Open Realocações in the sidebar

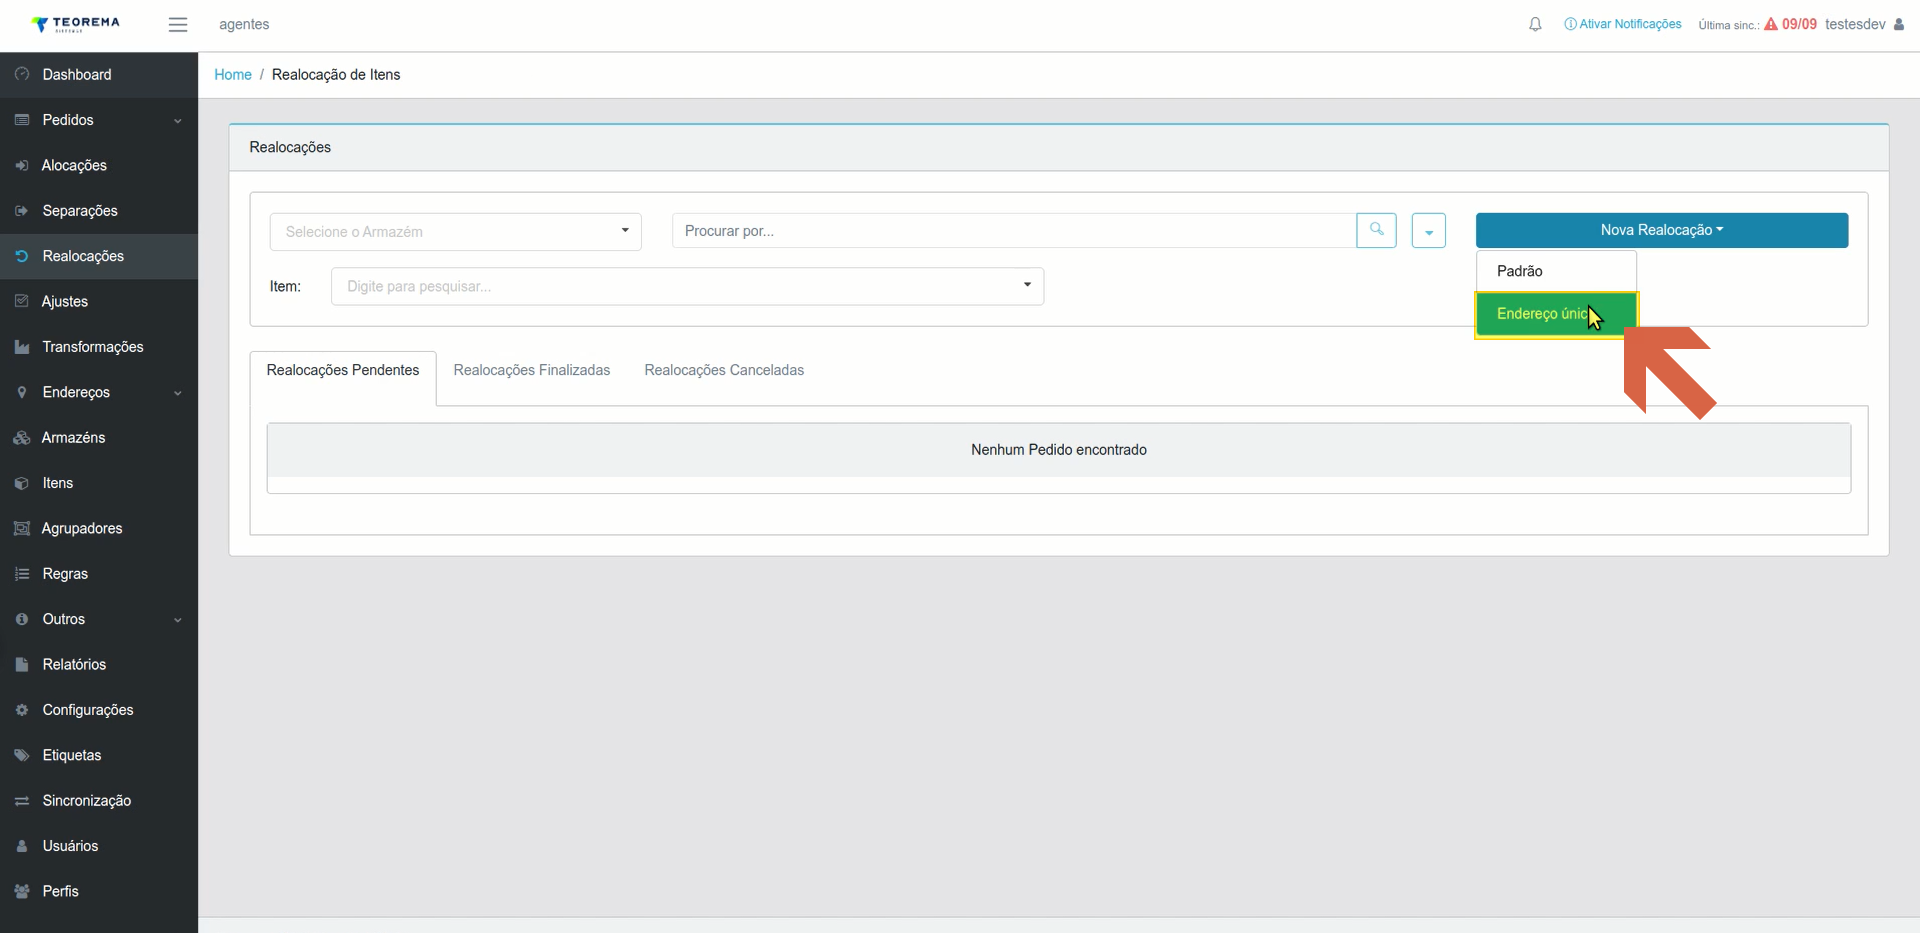(99, 256)
